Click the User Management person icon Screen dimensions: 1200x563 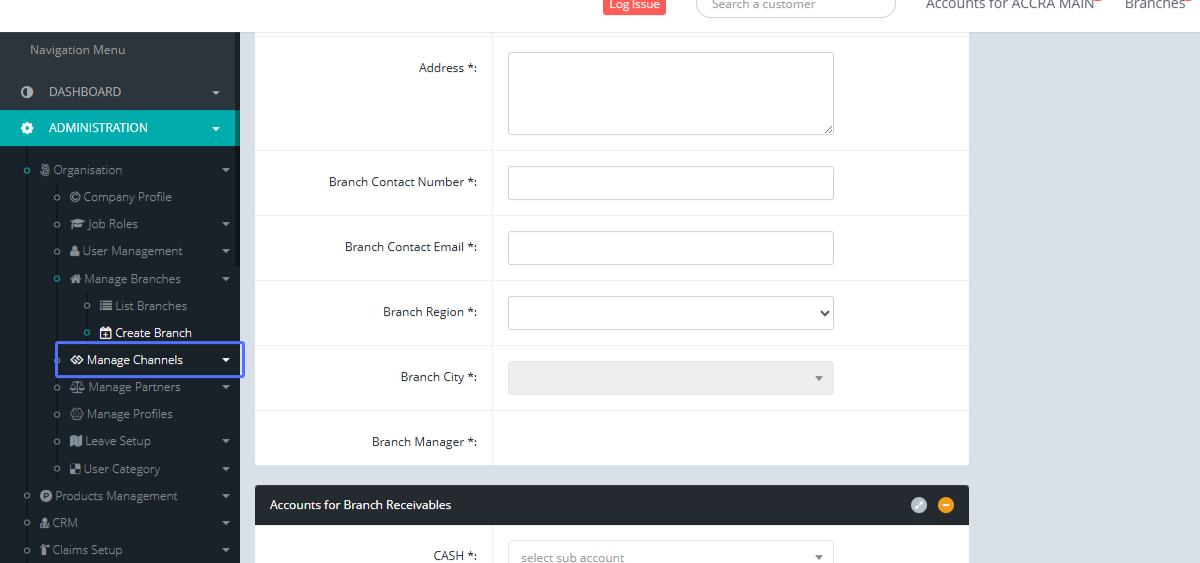75,251
